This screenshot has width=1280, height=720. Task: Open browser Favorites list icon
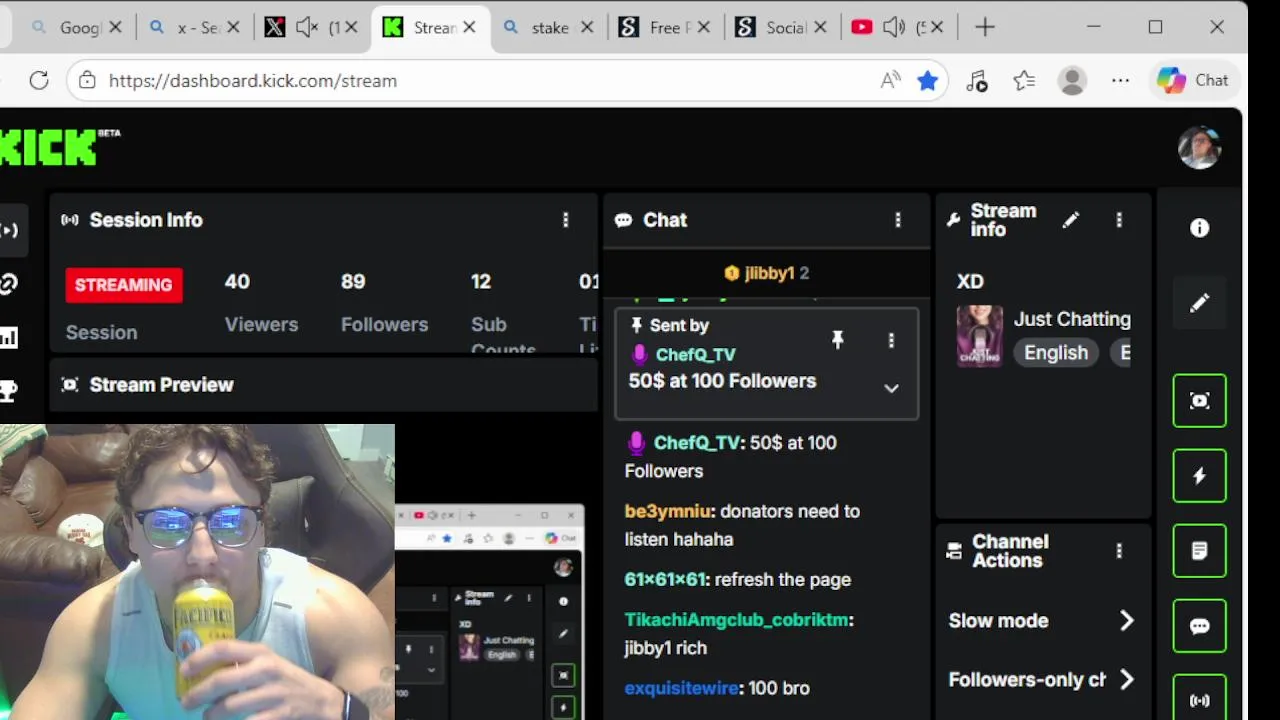tap(1024, 81)
